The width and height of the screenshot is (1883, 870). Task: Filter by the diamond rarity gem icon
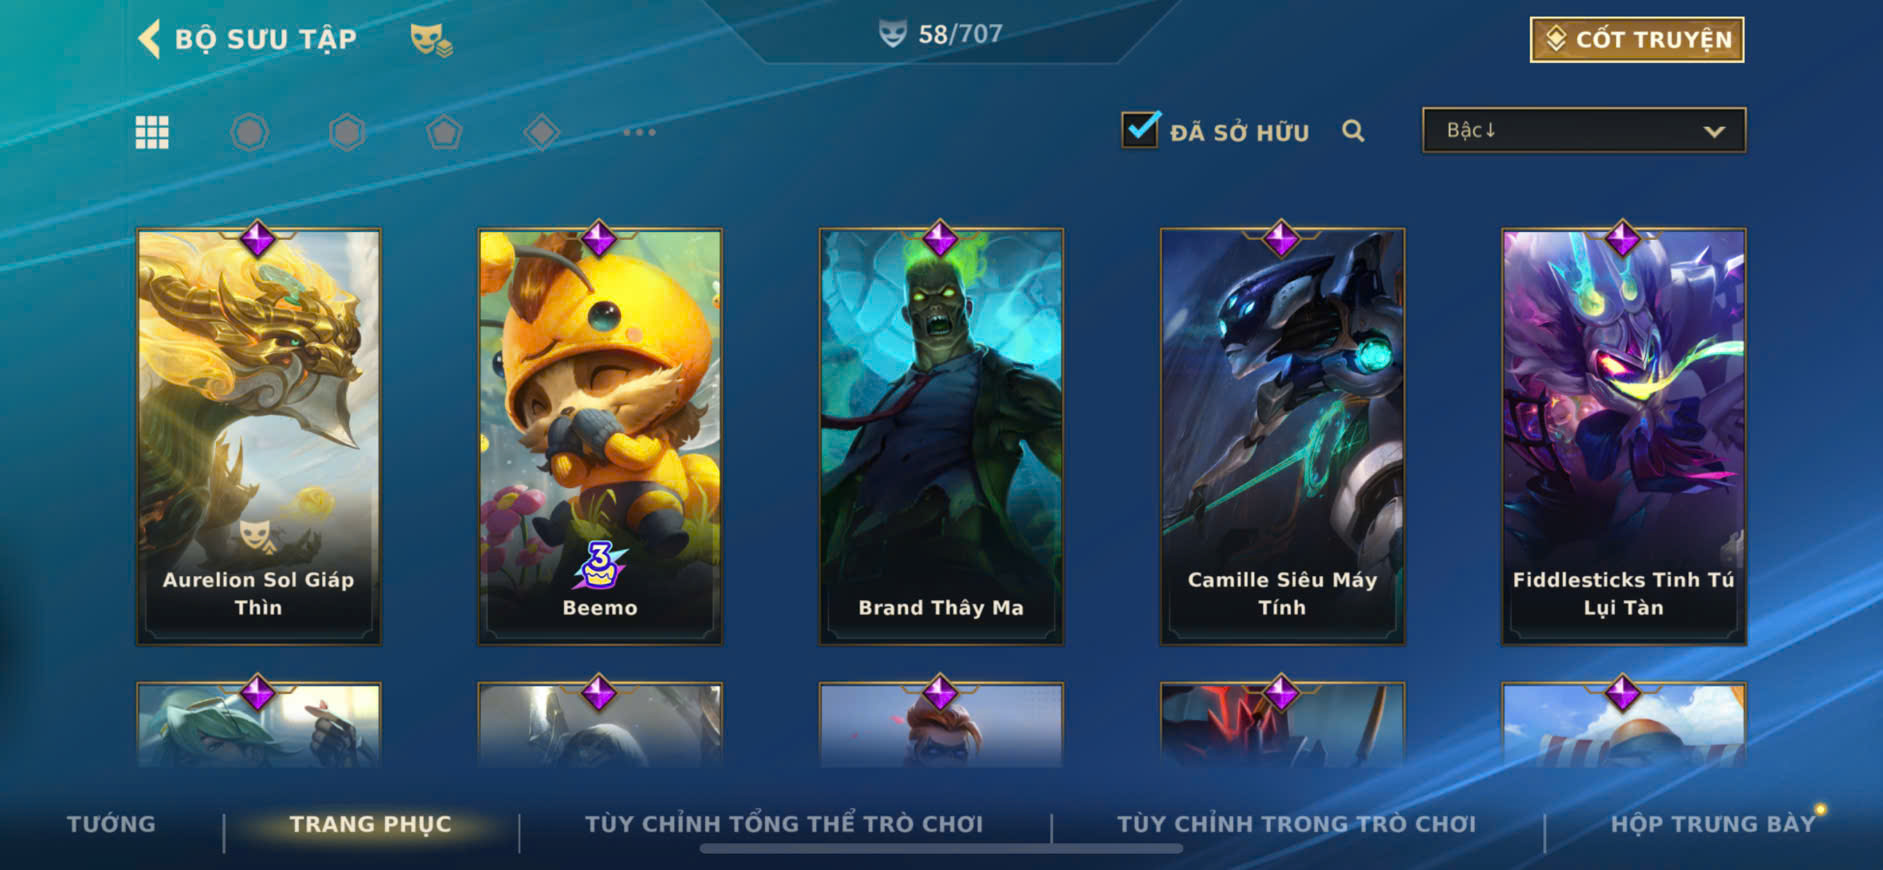(541, 132)
